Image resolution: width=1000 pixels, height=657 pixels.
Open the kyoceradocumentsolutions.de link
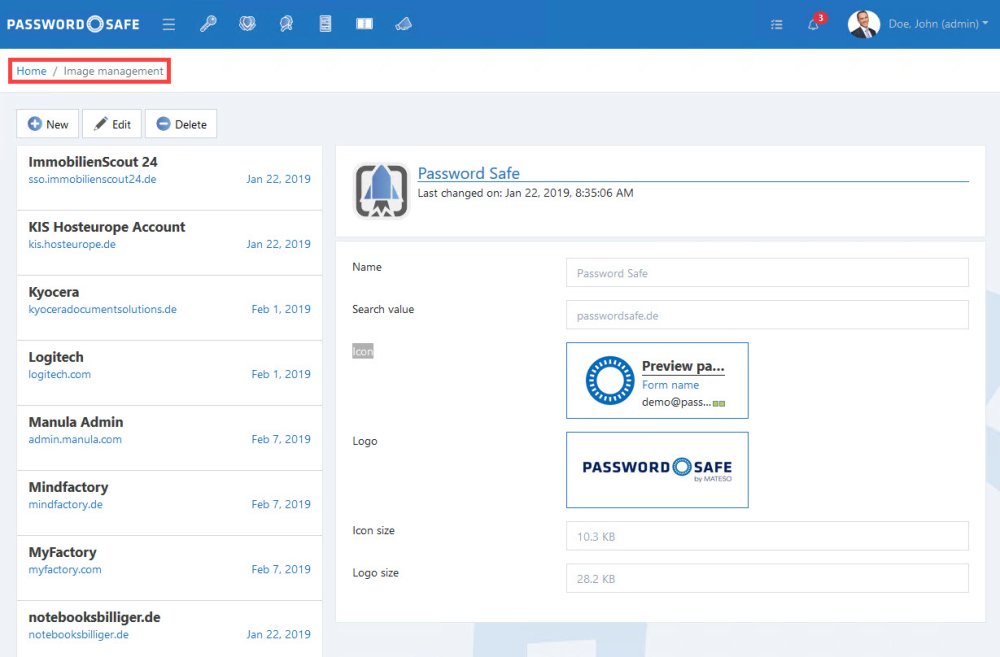coord(103,309)
